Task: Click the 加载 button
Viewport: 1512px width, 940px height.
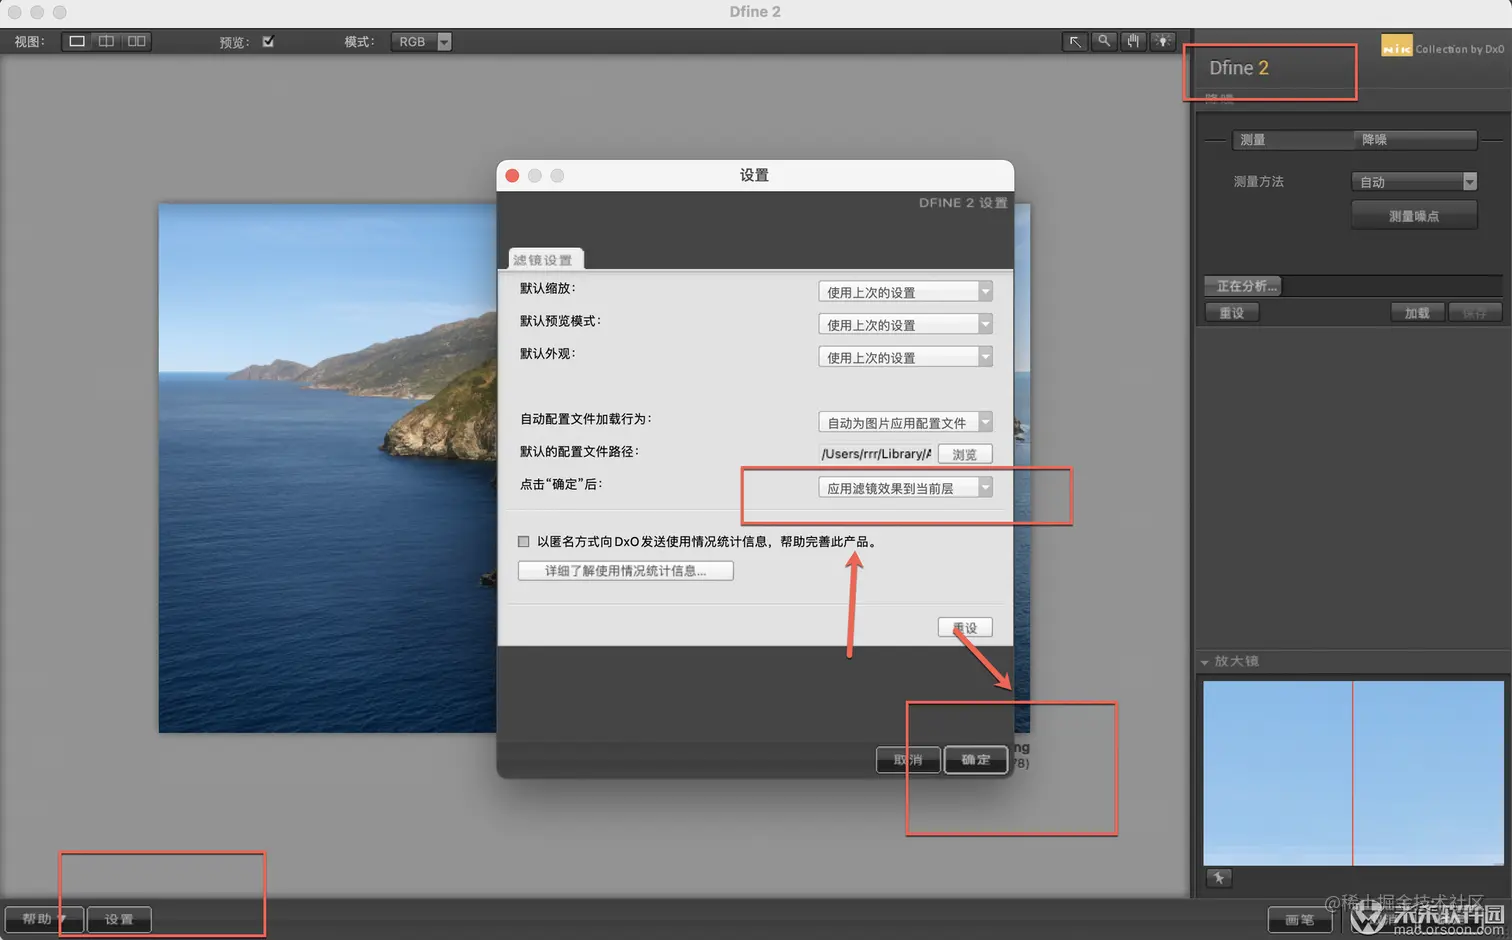Action: (1417, 313)
